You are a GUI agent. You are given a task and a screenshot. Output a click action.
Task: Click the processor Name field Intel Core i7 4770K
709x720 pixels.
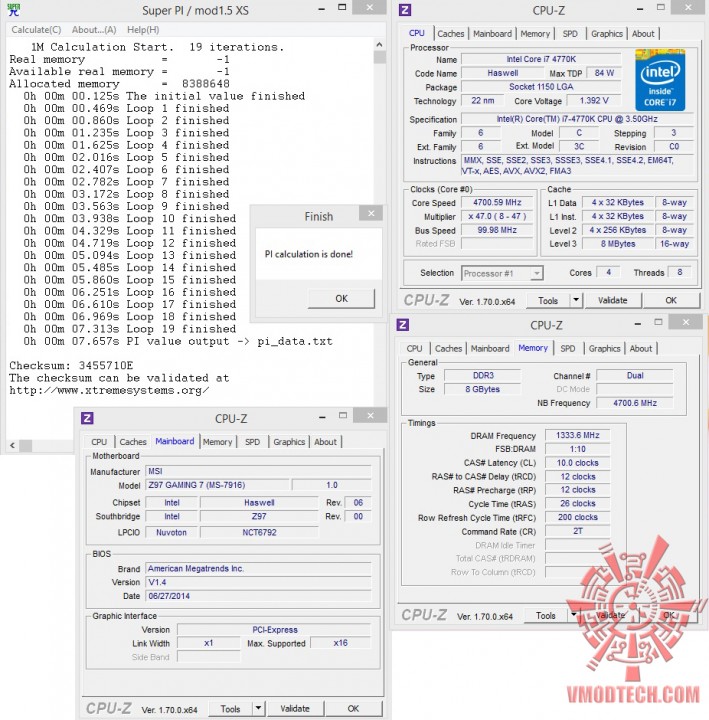tap(541, 59)
